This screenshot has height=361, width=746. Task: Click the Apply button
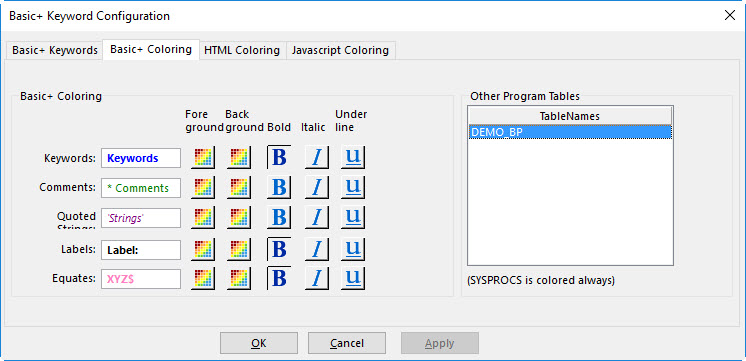tap(440, 343)
